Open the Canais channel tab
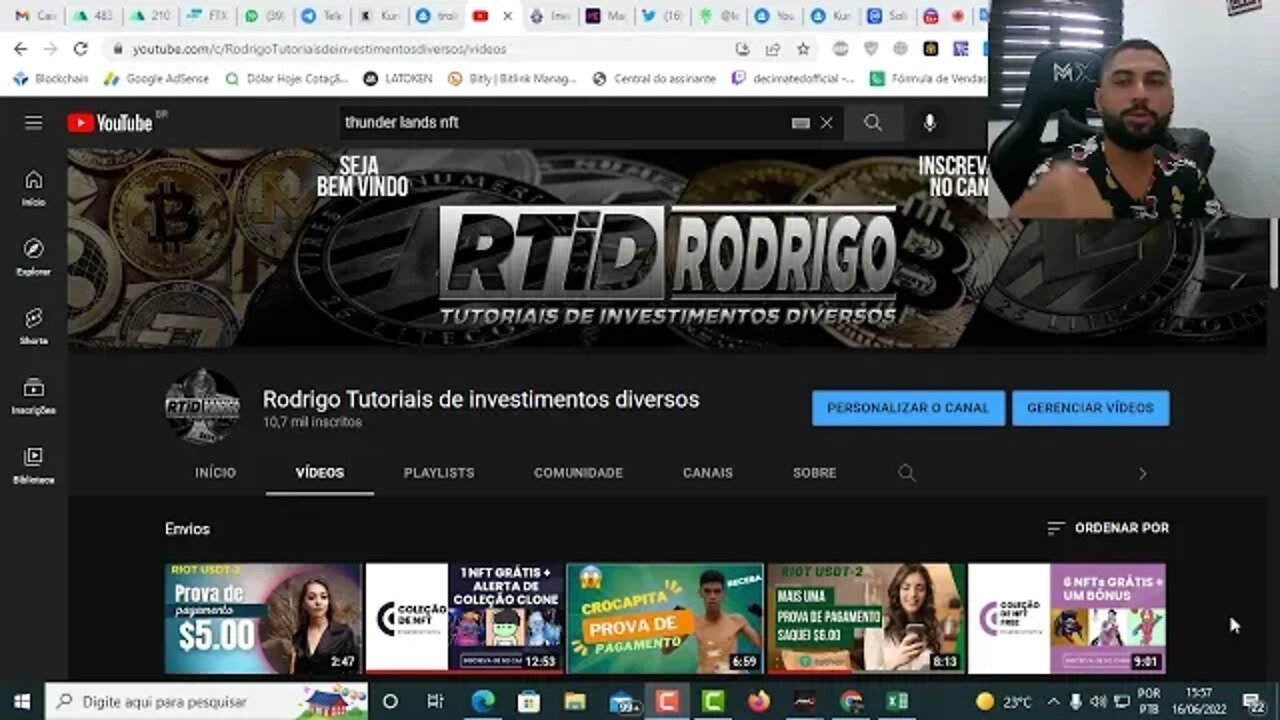This screenshot has height=720, width=1280. pos(708,473)
